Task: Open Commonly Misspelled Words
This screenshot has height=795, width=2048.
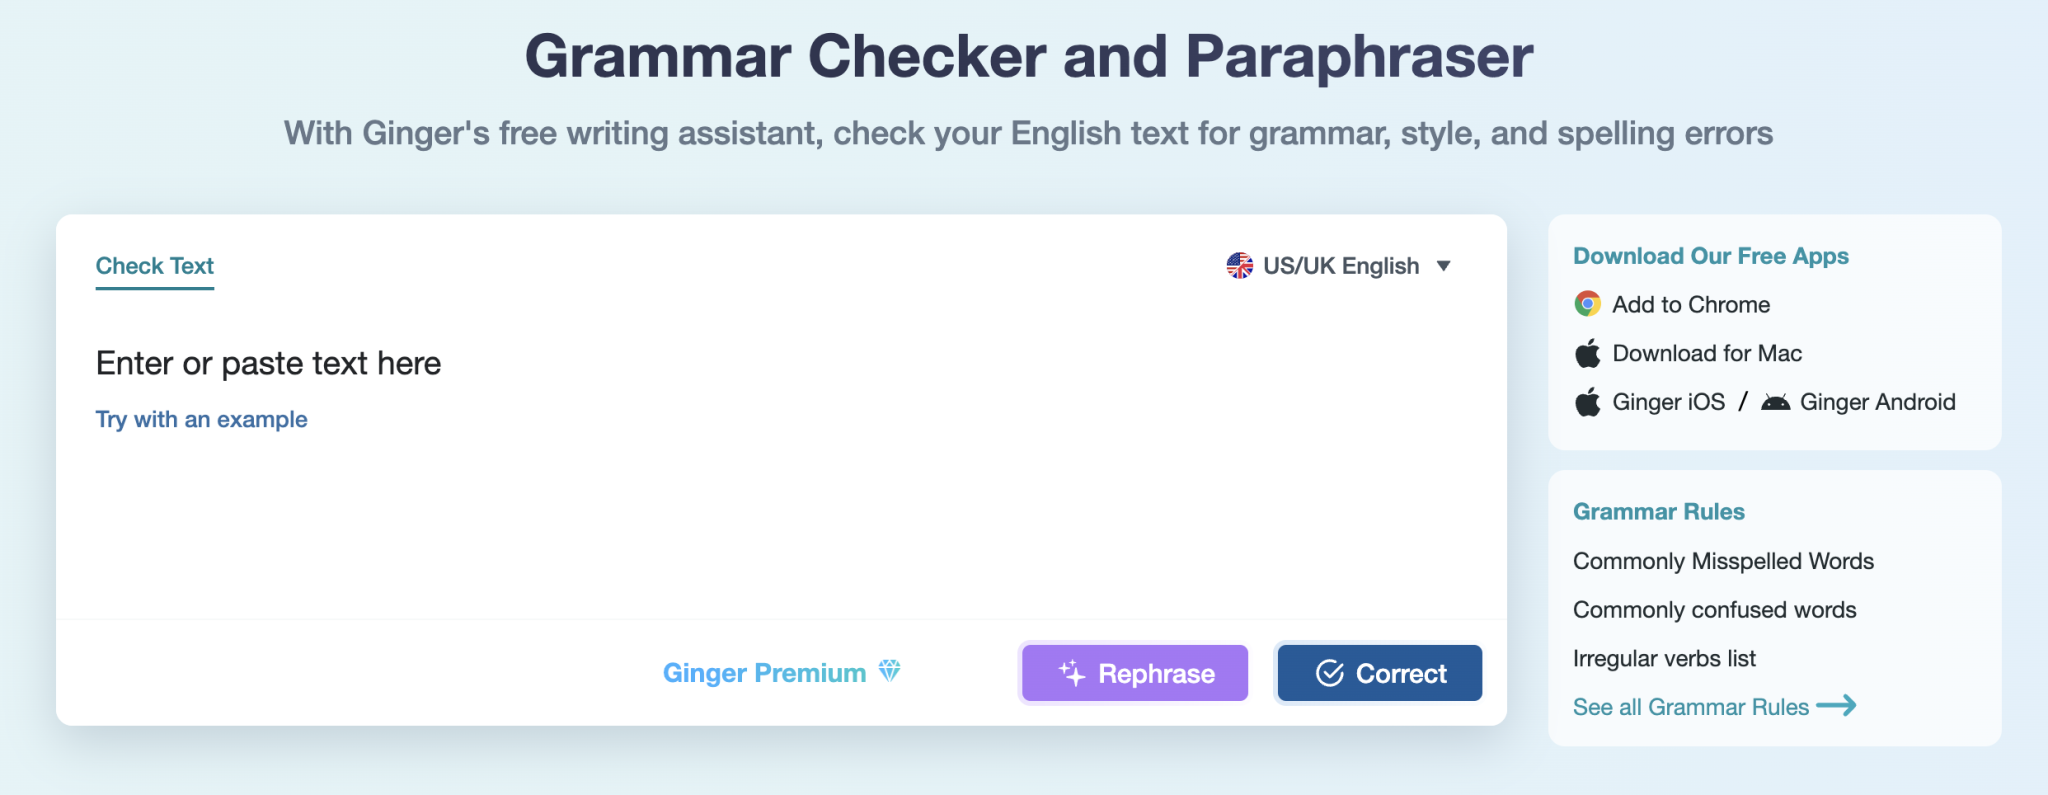Action: 1723,561
